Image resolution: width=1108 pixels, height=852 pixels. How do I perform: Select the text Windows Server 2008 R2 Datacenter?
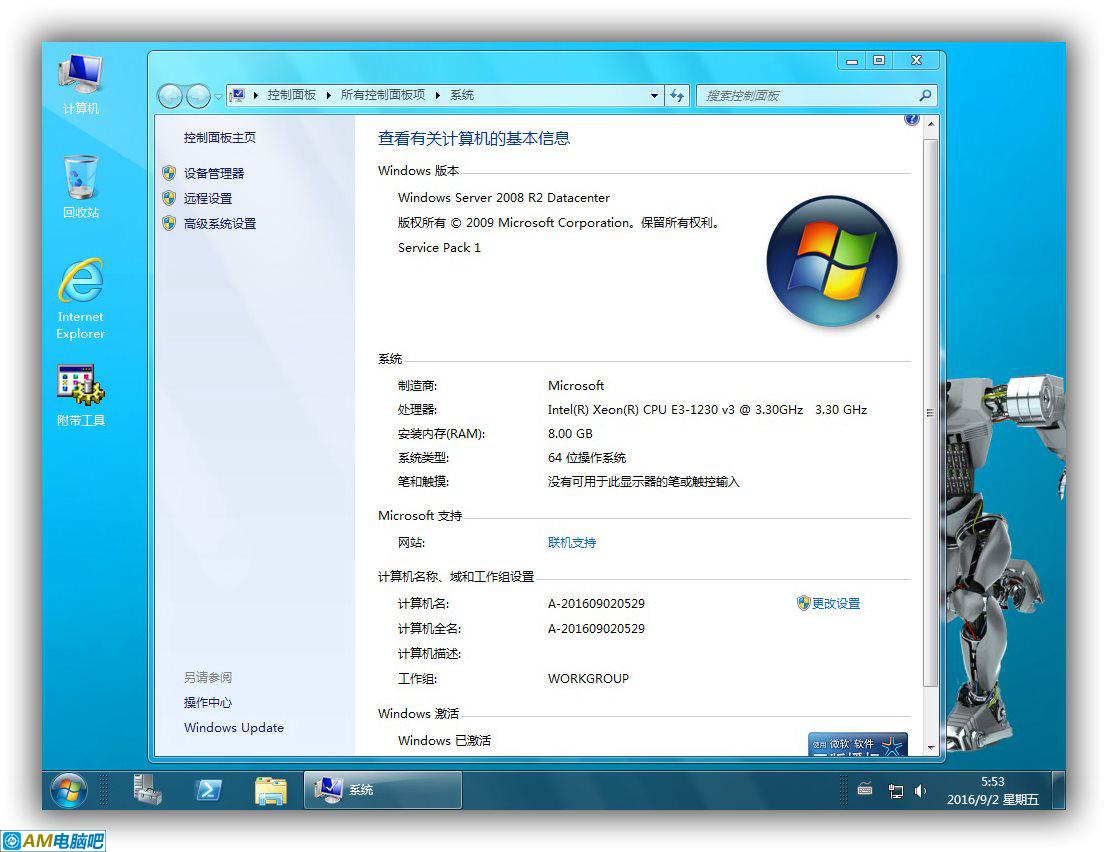point(504,198)
